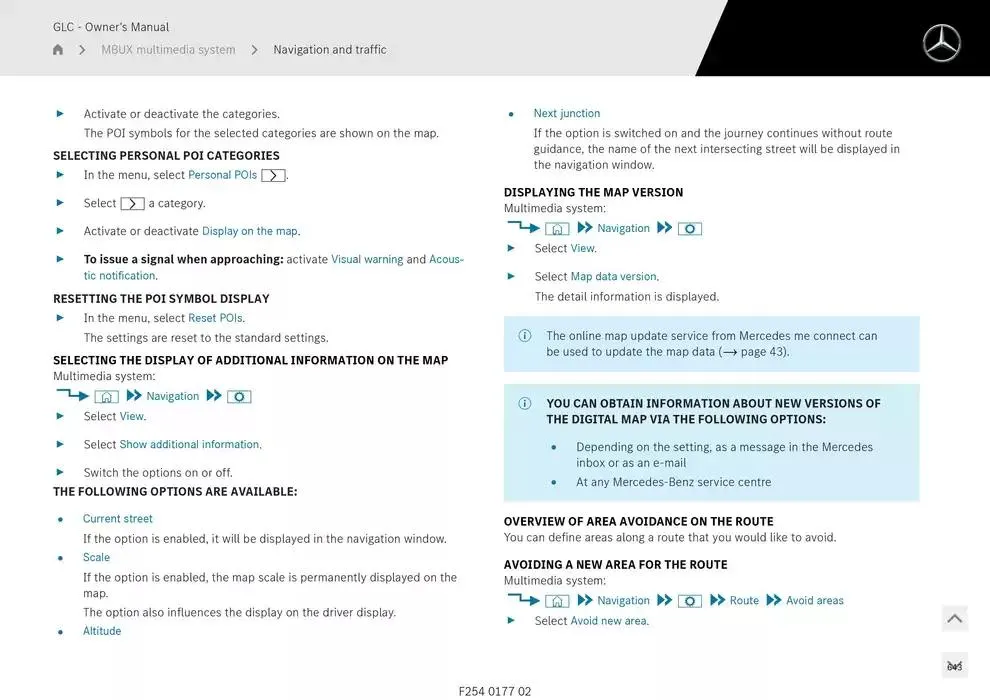
Task: Click the info icon beside online map update note
Action: pos(525,336)
